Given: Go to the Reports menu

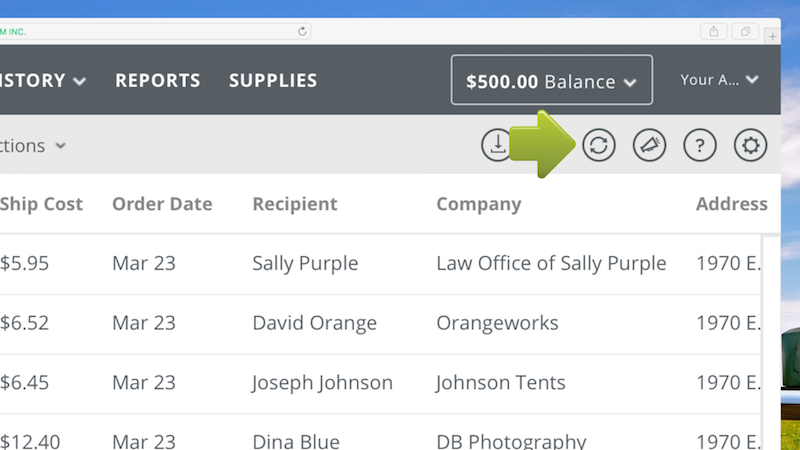Looking at the screenshot, I should click(x=157, y=81).
